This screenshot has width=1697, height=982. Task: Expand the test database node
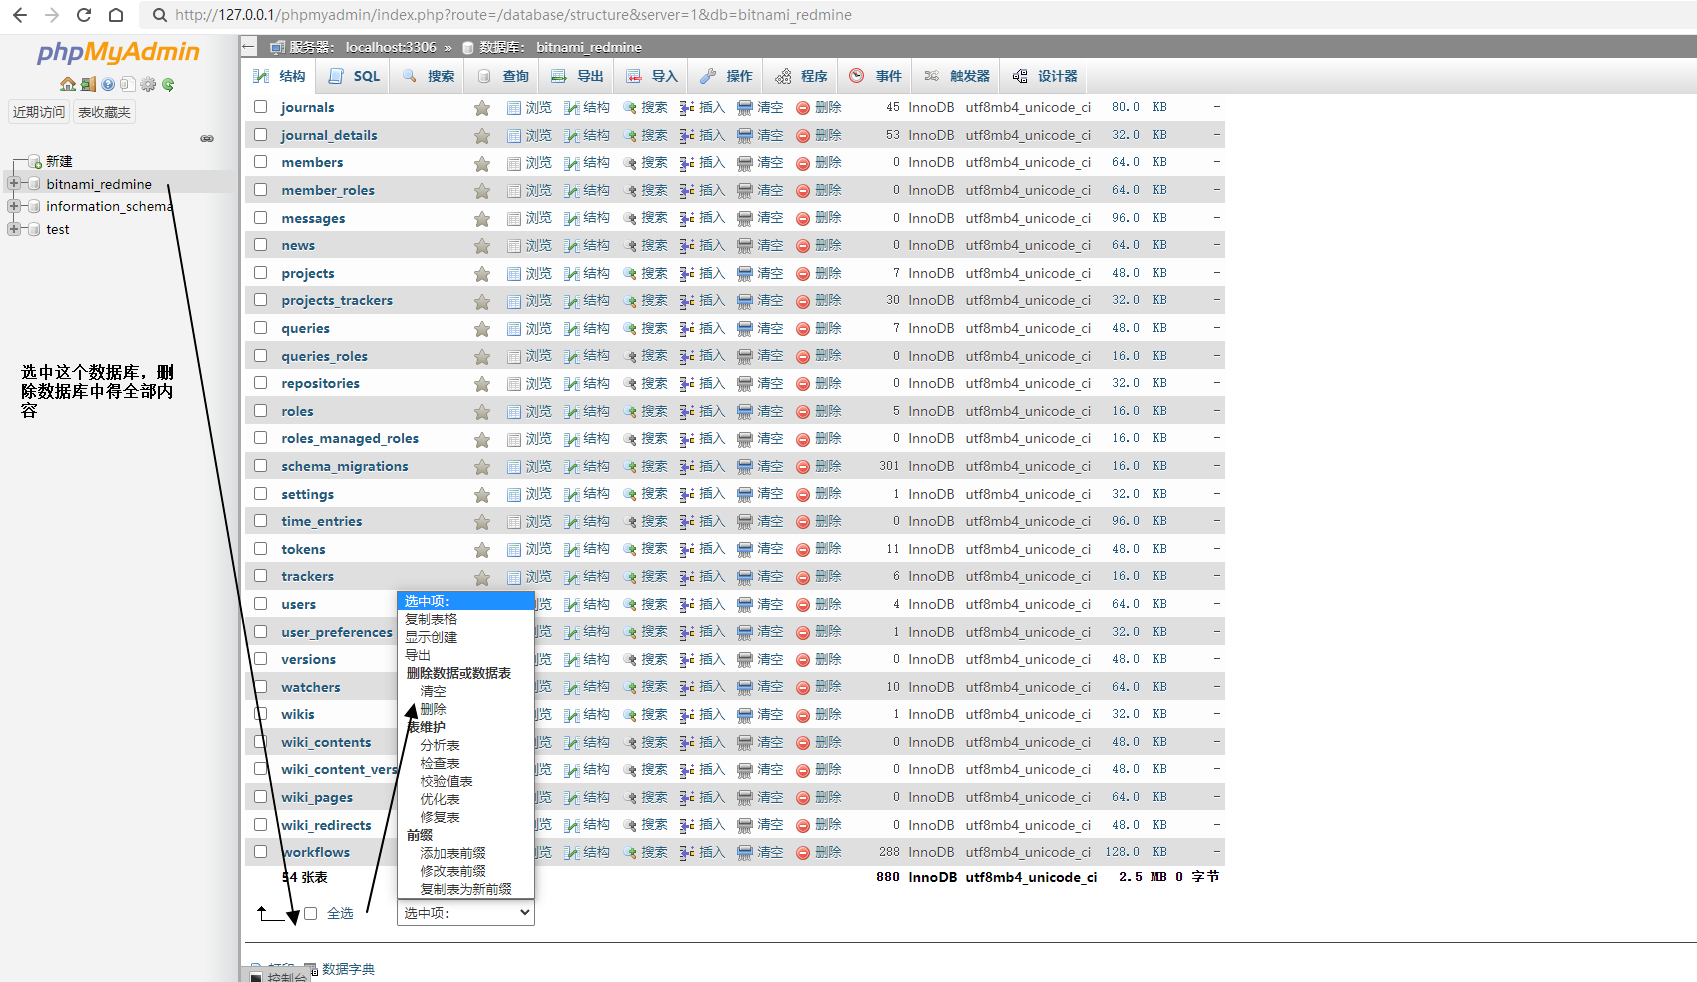pyautogui.click(x=14, y=229)
